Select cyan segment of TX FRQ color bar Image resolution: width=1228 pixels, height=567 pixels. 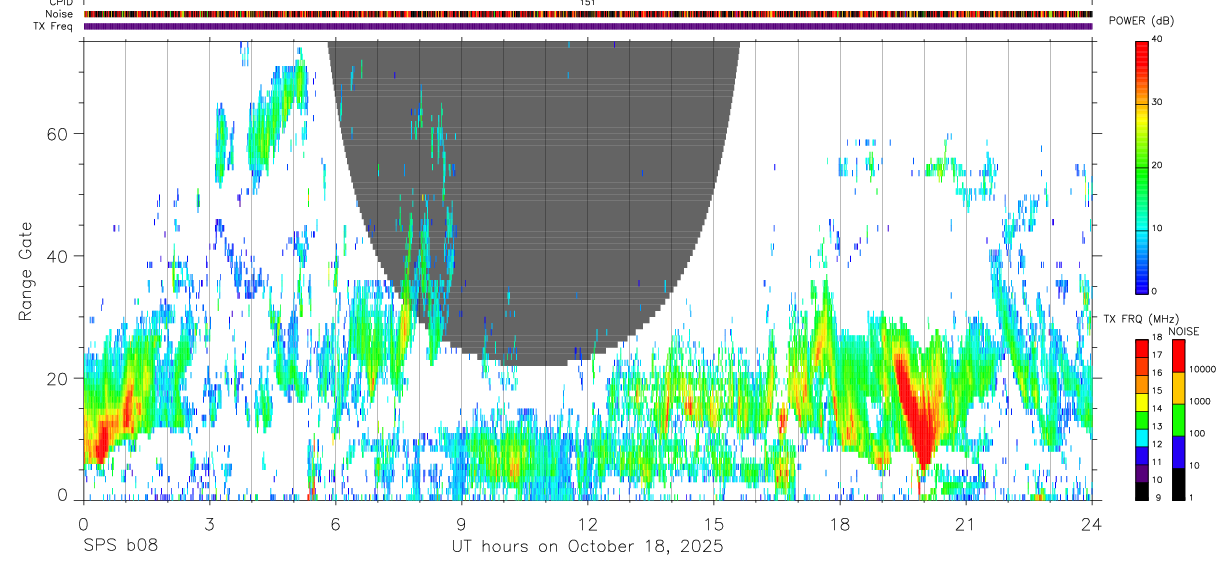tap(1142, 438)
